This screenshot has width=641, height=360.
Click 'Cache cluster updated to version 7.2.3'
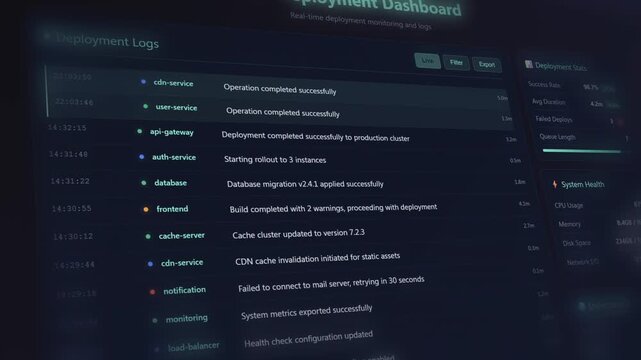pyautogui.click(x=298, y=234)
